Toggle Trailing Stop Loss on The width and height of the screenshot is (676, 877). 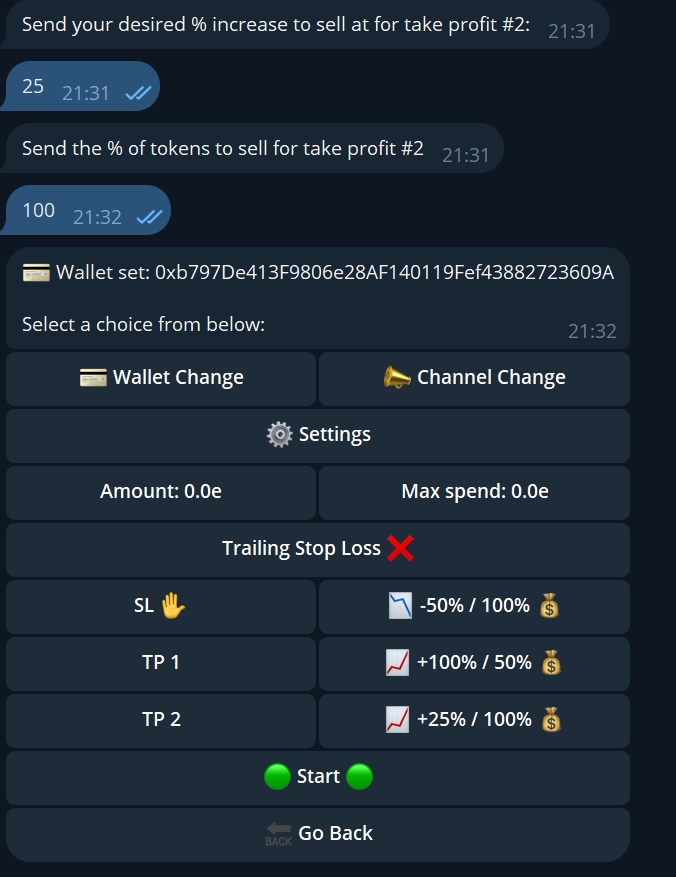coord(318,549)
